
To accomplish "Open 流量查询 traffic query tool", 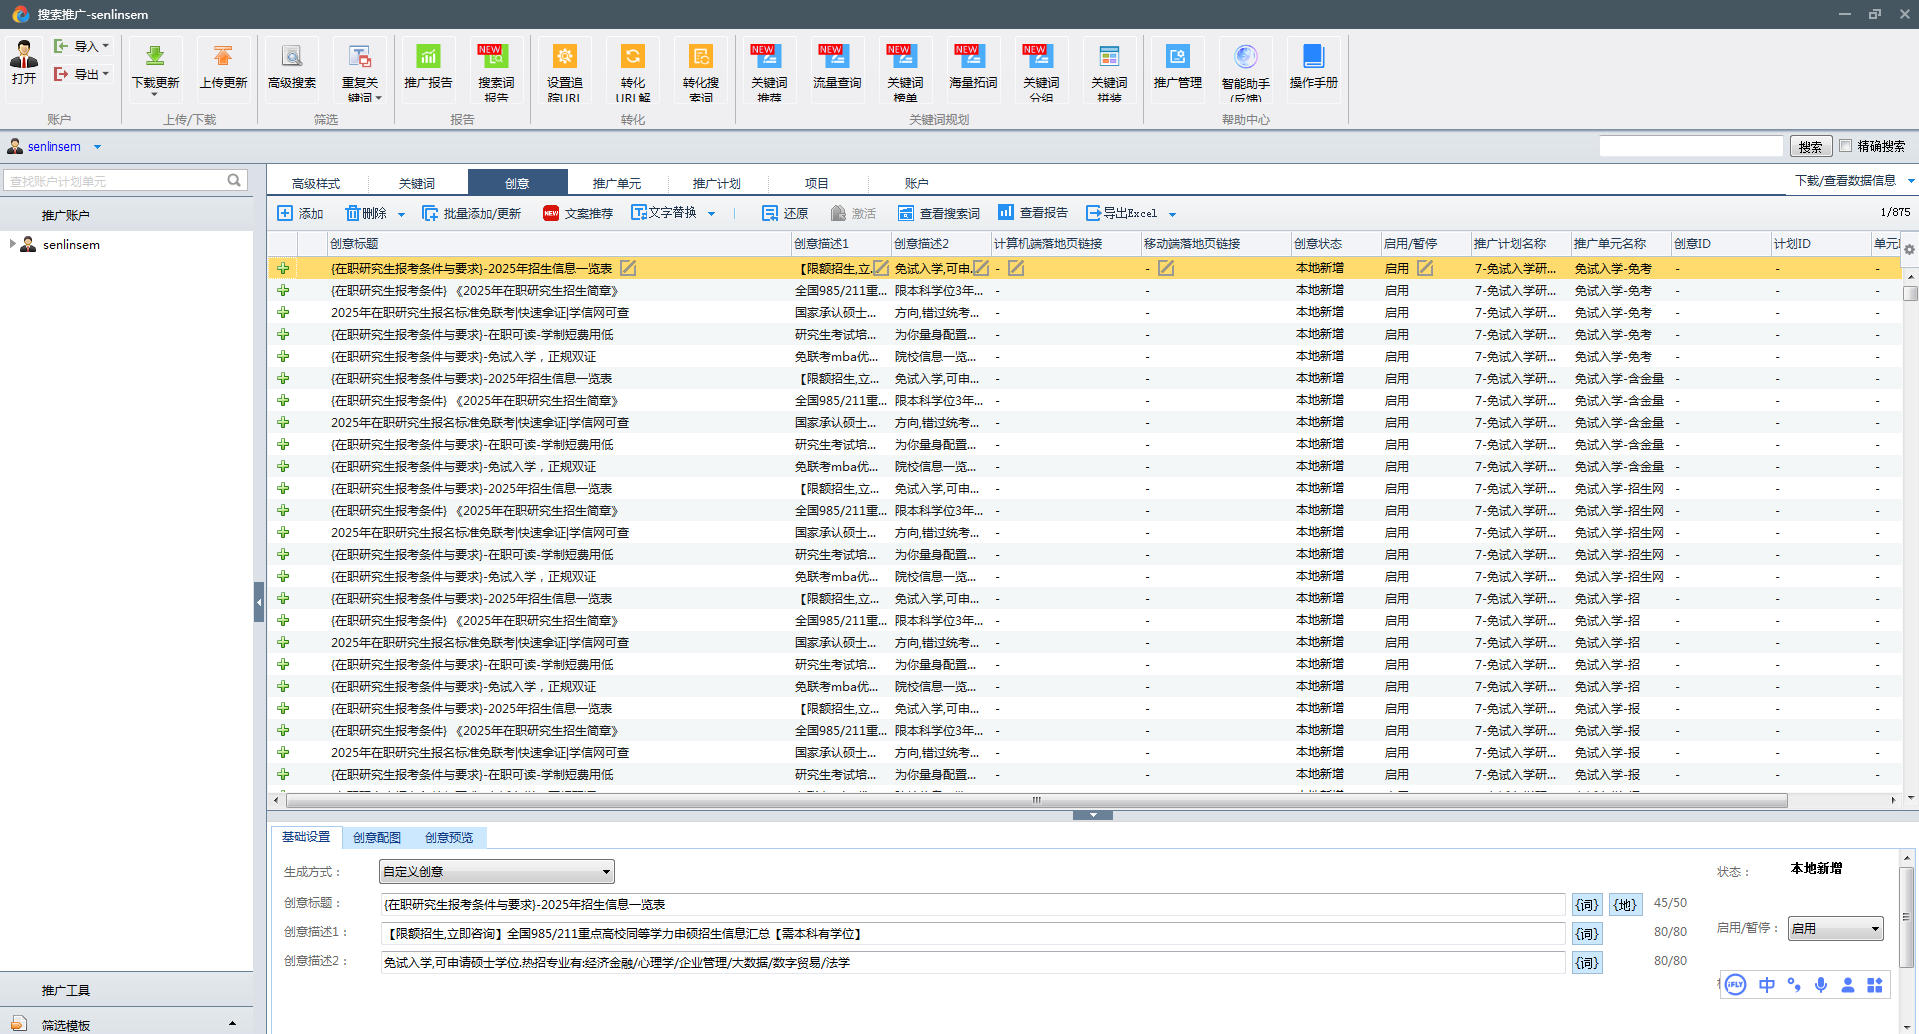I will tap(837, 57).
